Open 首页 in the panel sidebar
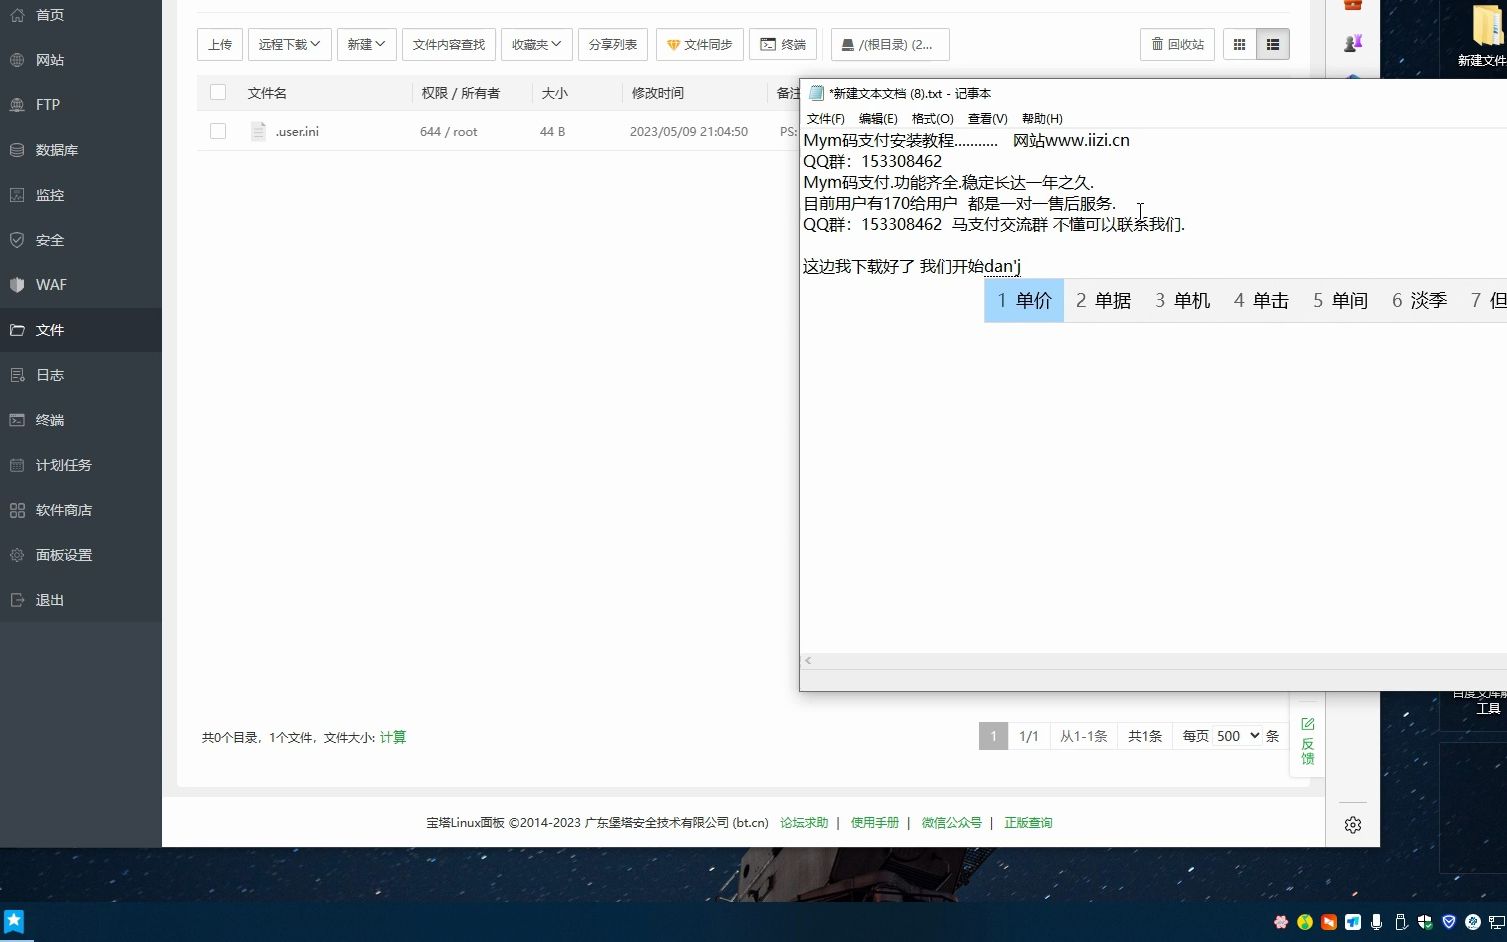This screenshot has width=1507, height=942. (80, 15)
